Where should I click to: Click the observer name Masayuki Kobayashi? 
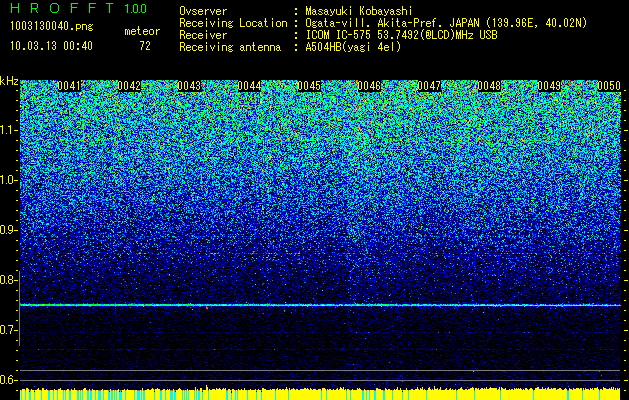coord(359,11)
